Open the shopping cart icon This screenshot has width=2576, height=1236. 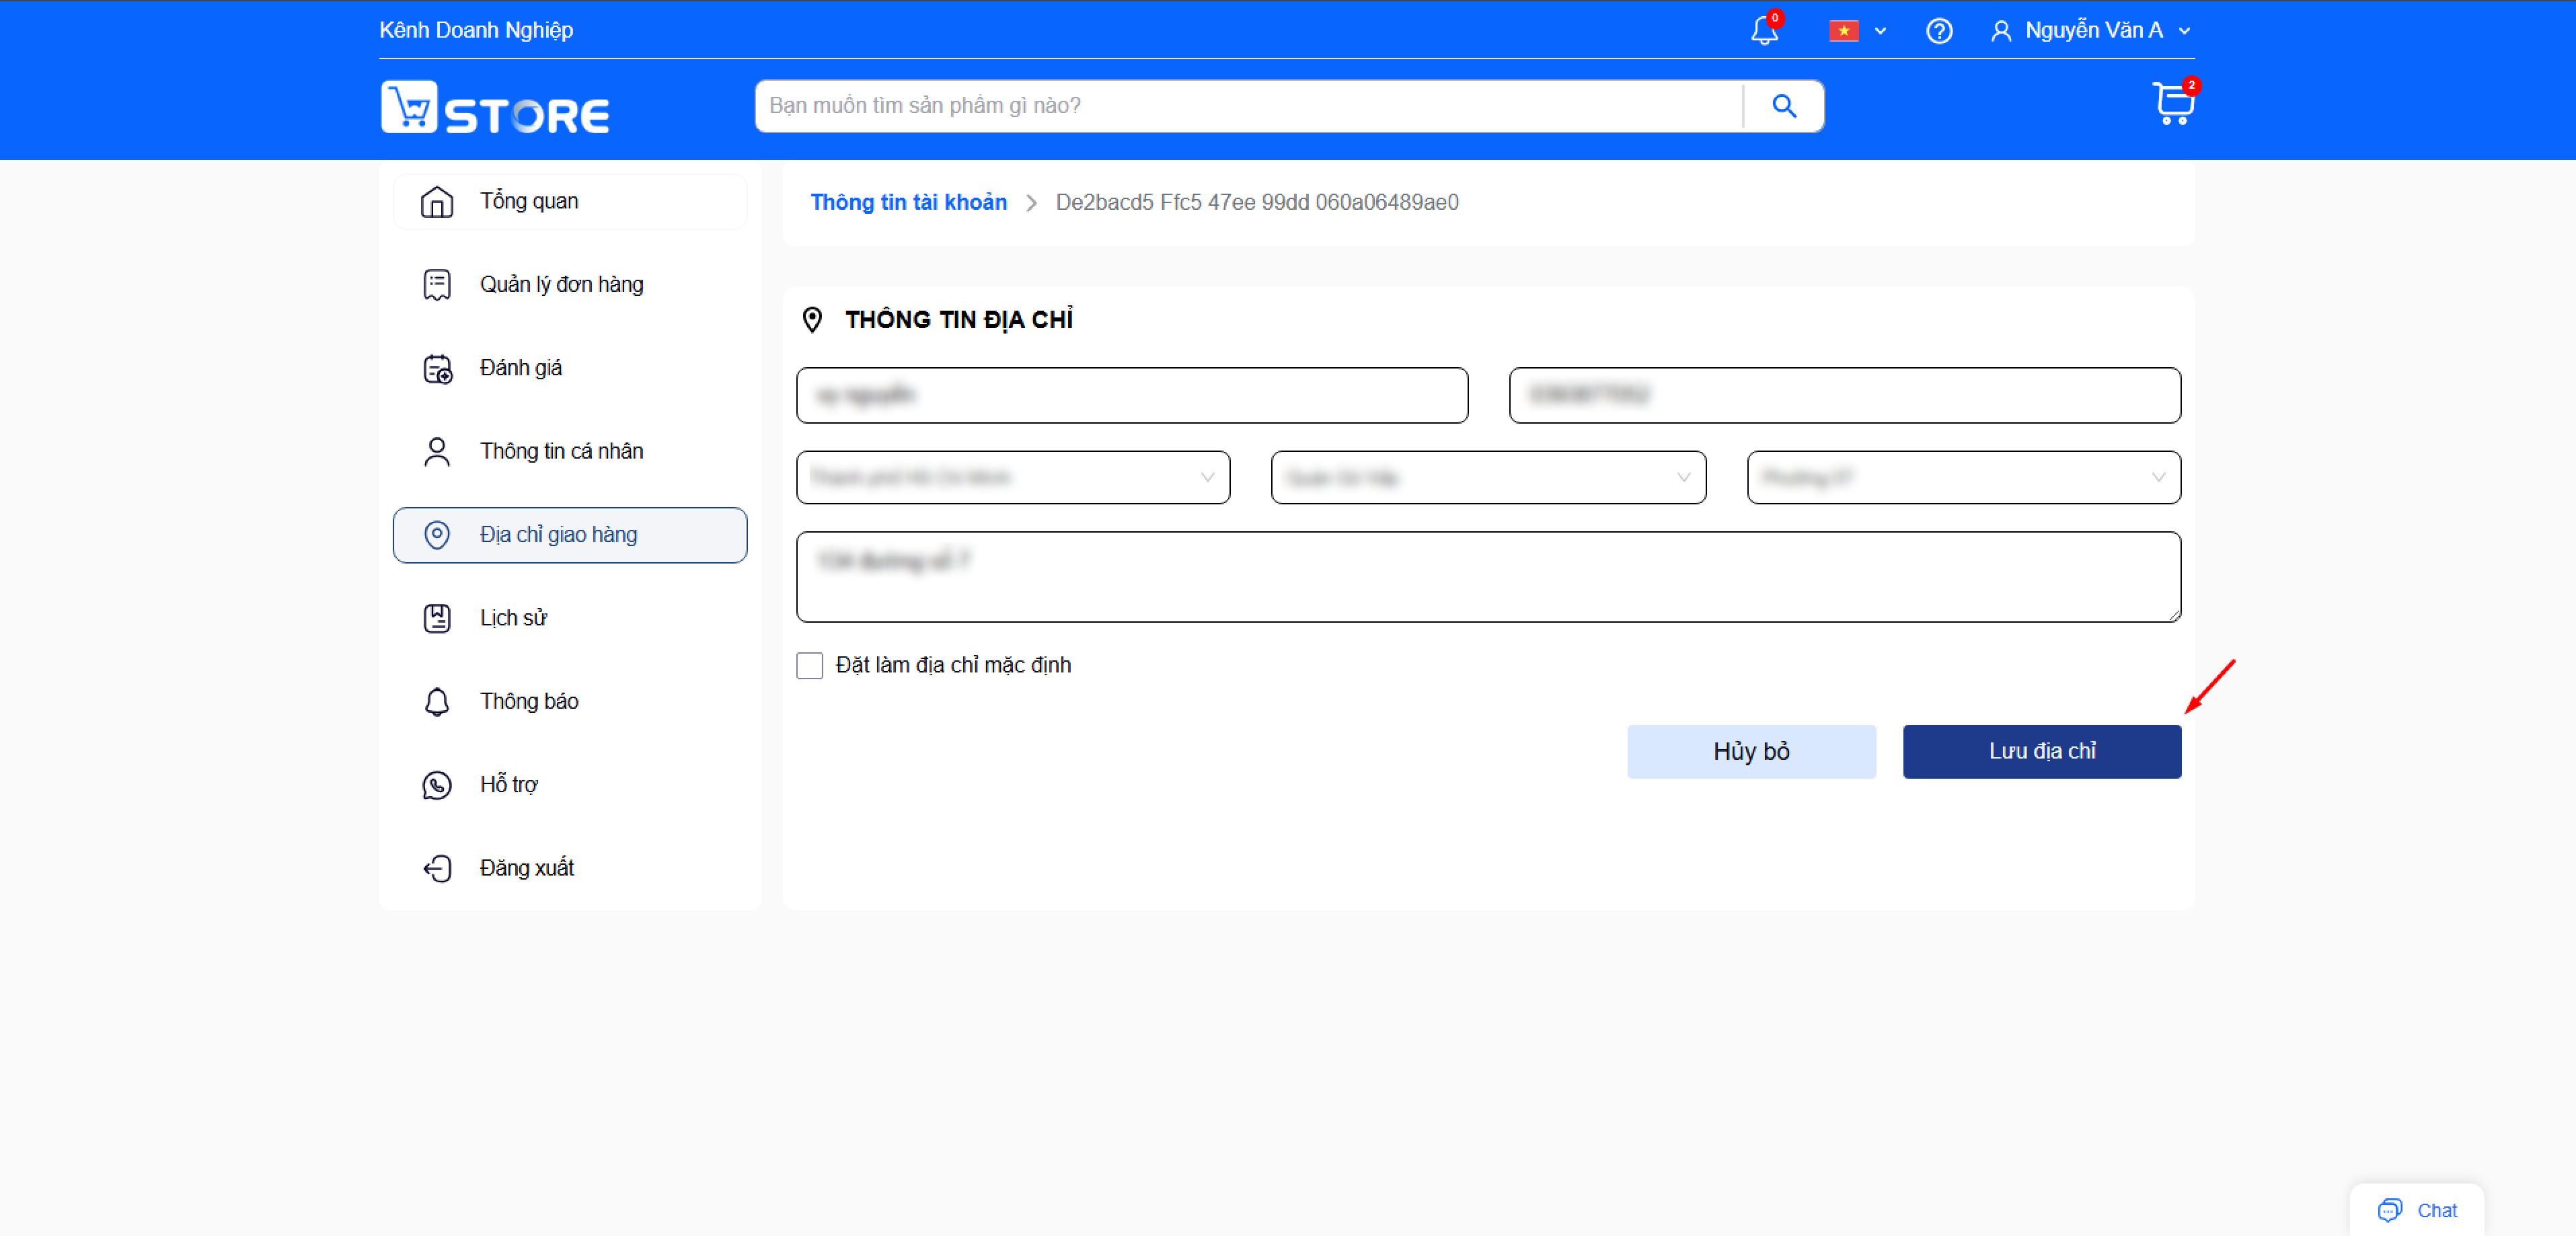[2172, 104]
